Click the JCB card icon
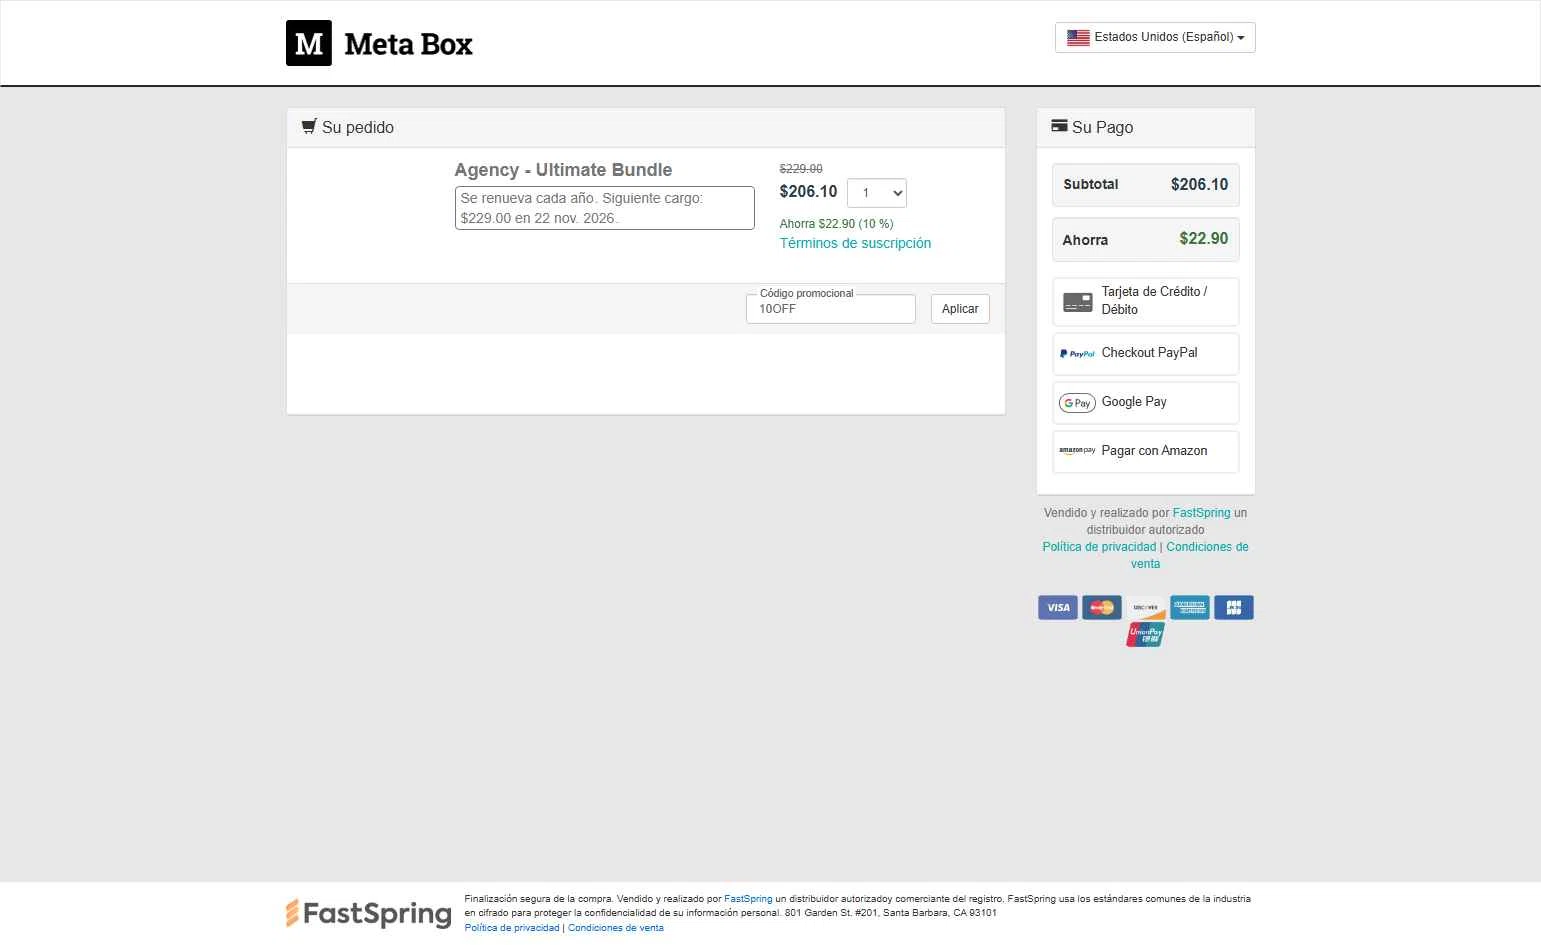The height and width of the screenshot is (945, 1541). point(1234,607)
